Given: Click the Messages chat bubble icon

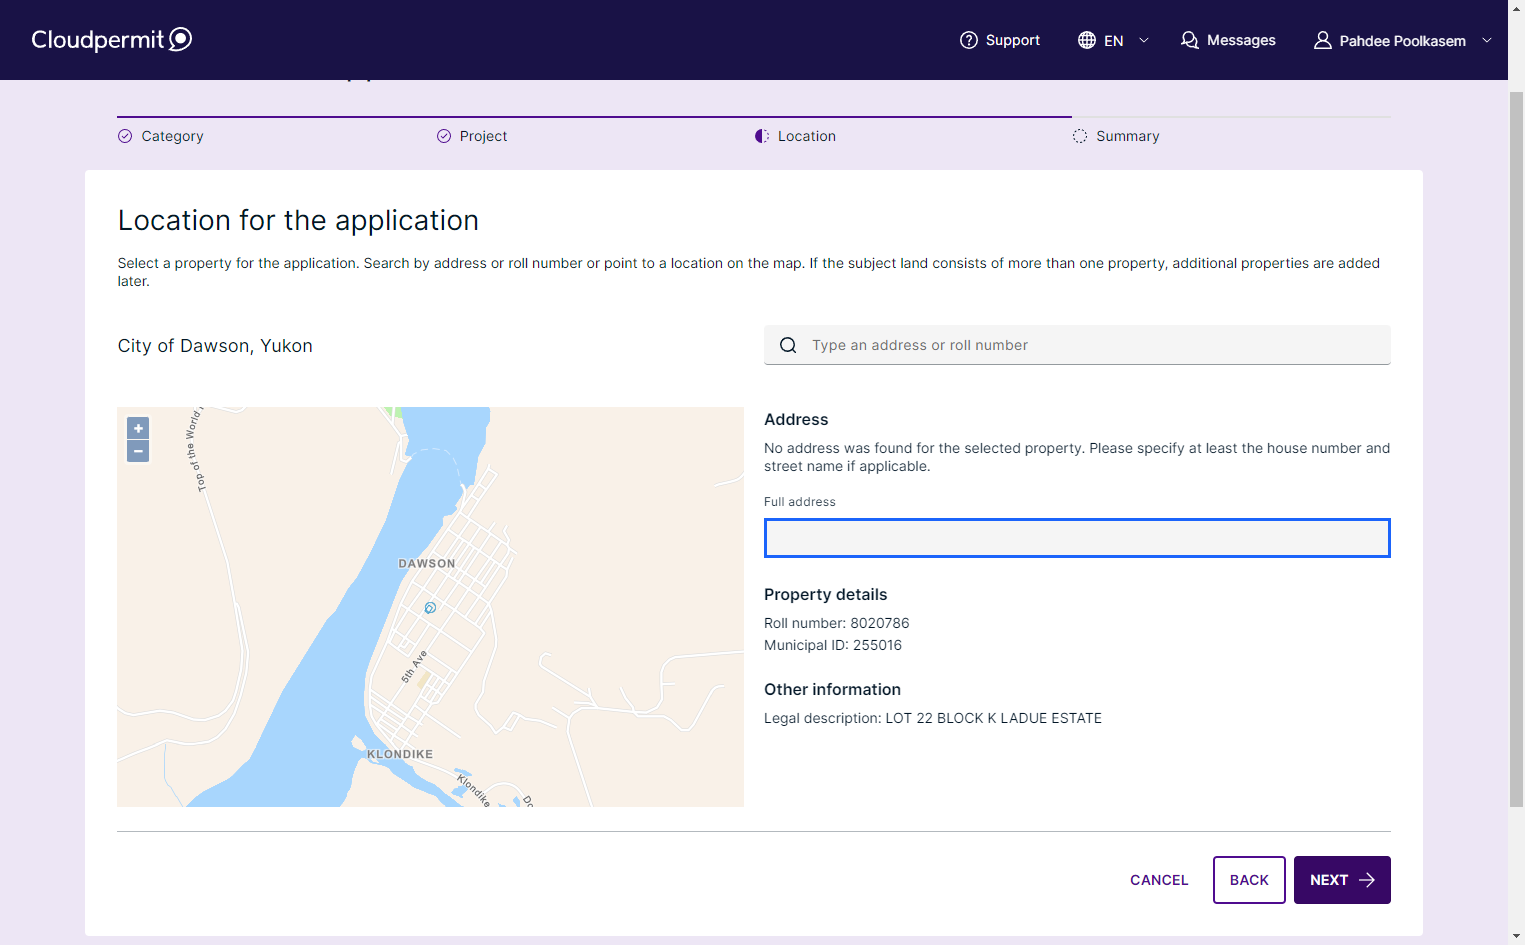Looking at the screenshot, I should [x=1189, y=40].
